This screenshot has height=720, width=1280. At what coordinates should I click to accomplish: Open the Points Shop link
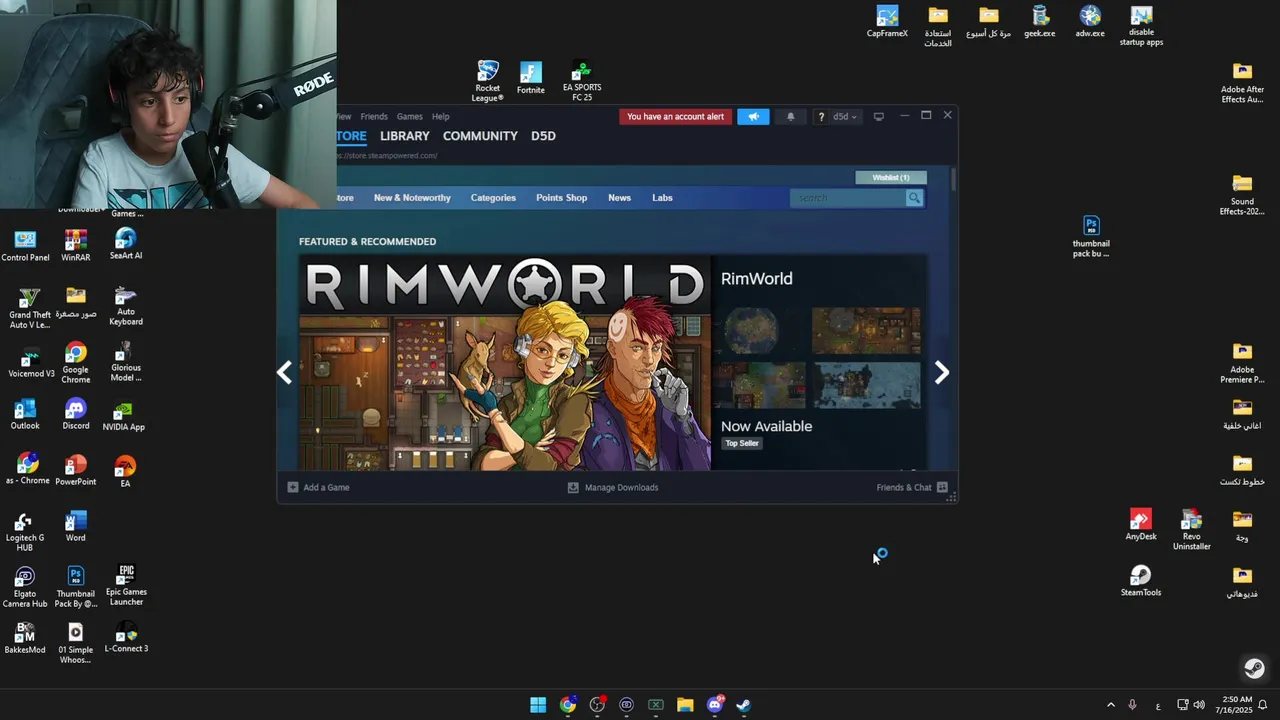click(561, 198)
